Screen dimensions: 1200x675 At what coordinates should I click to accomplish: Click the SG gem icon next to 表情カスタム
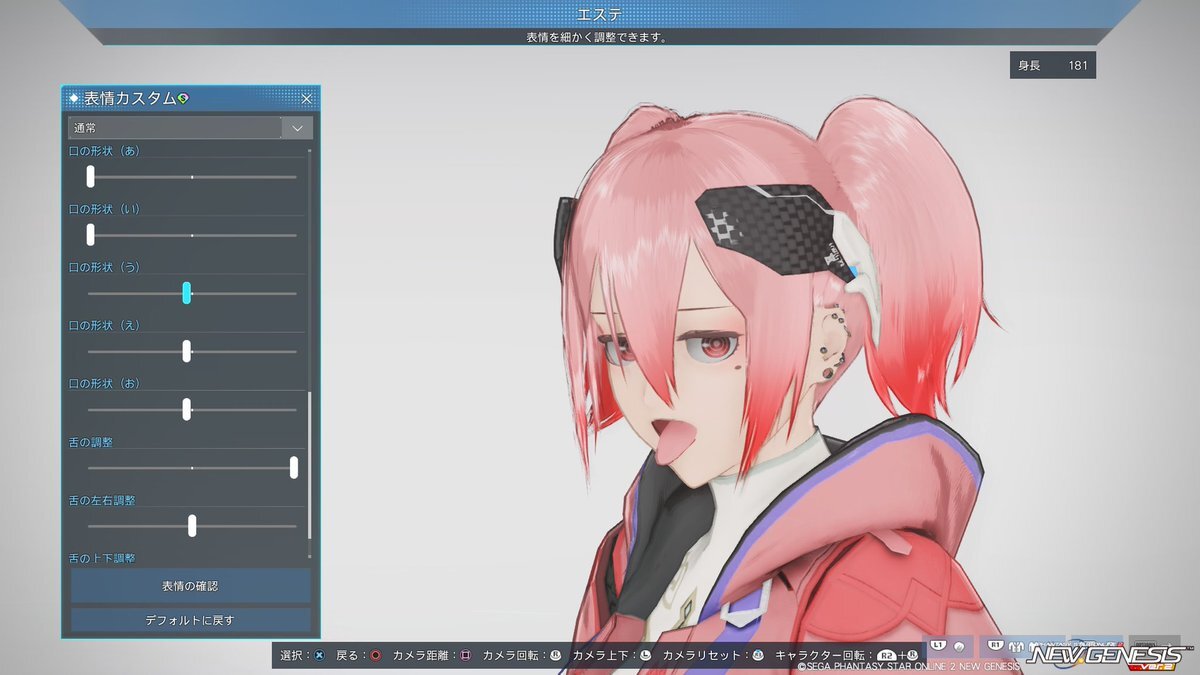tap(183, 98)
